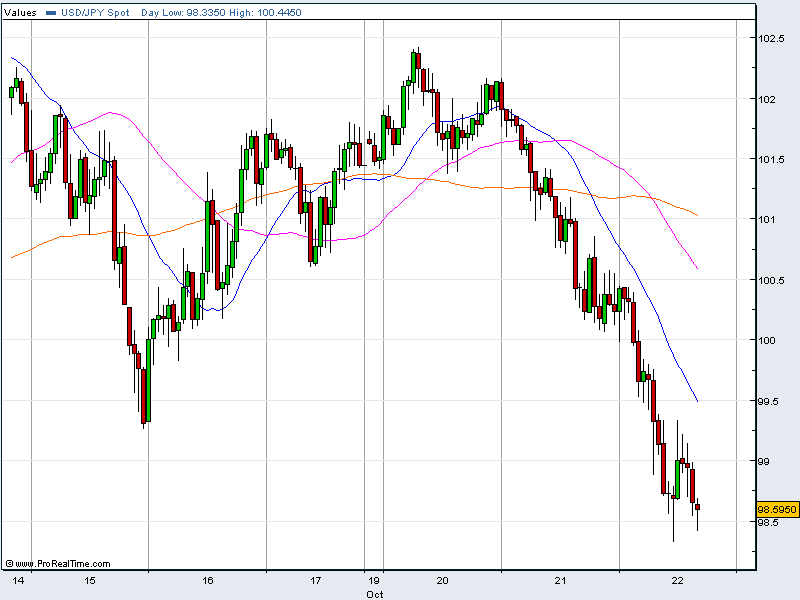This screenshot has width=800, height=600.
Task: Click the Values label in the header
Action: click(x=21, y=13)
